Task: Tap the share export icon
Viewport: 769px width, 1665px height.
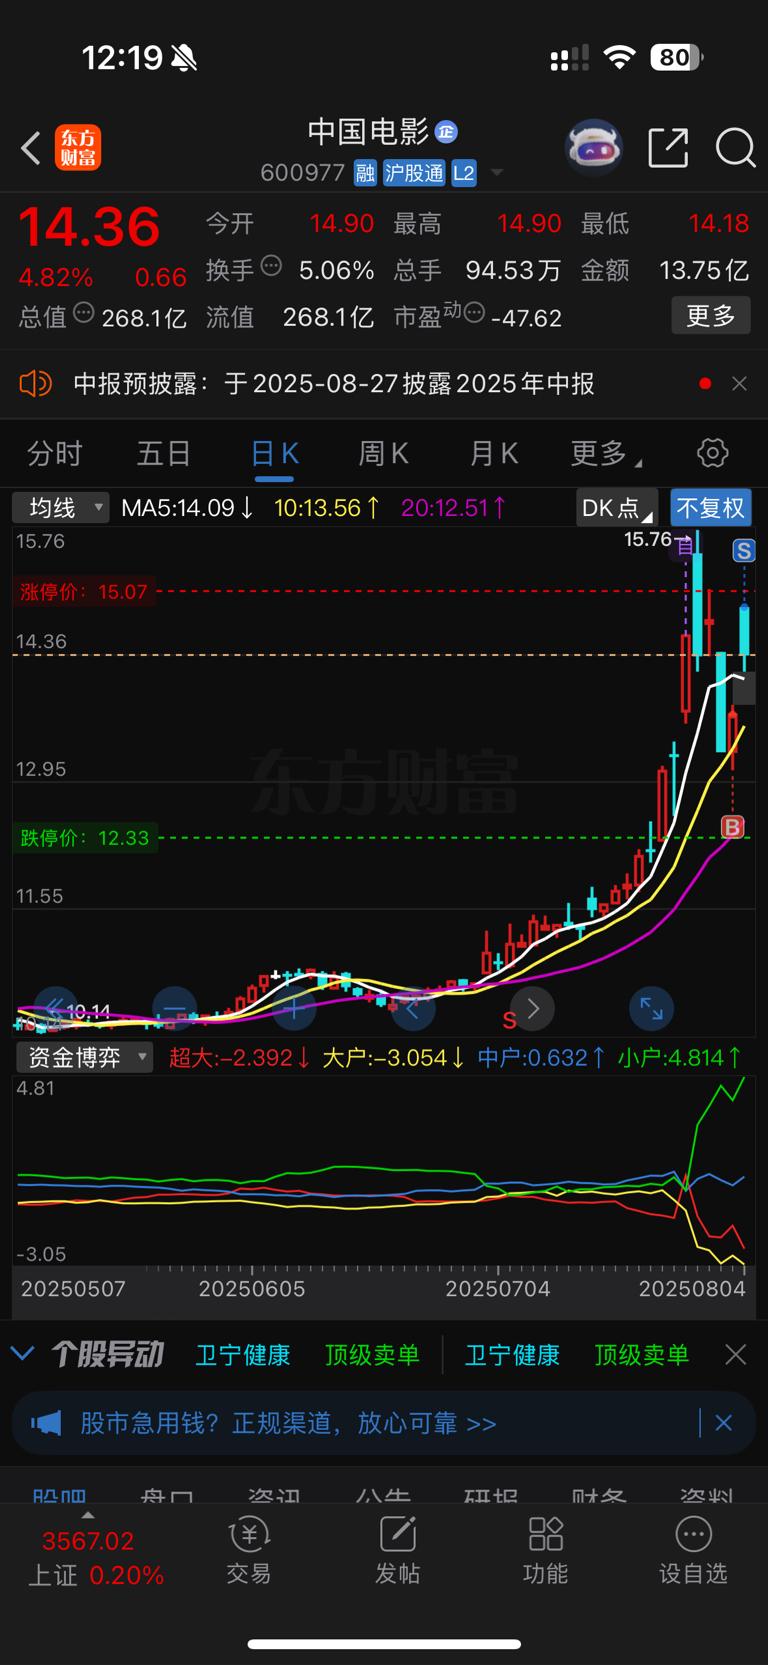Action: point(668,148)
